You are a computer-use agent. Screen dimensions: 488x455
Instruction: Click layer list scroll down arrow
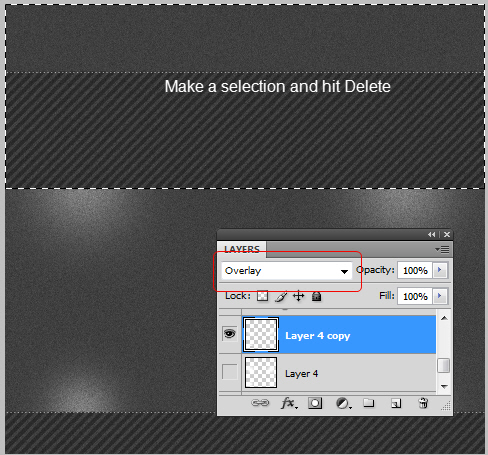[x=444, y=386]
